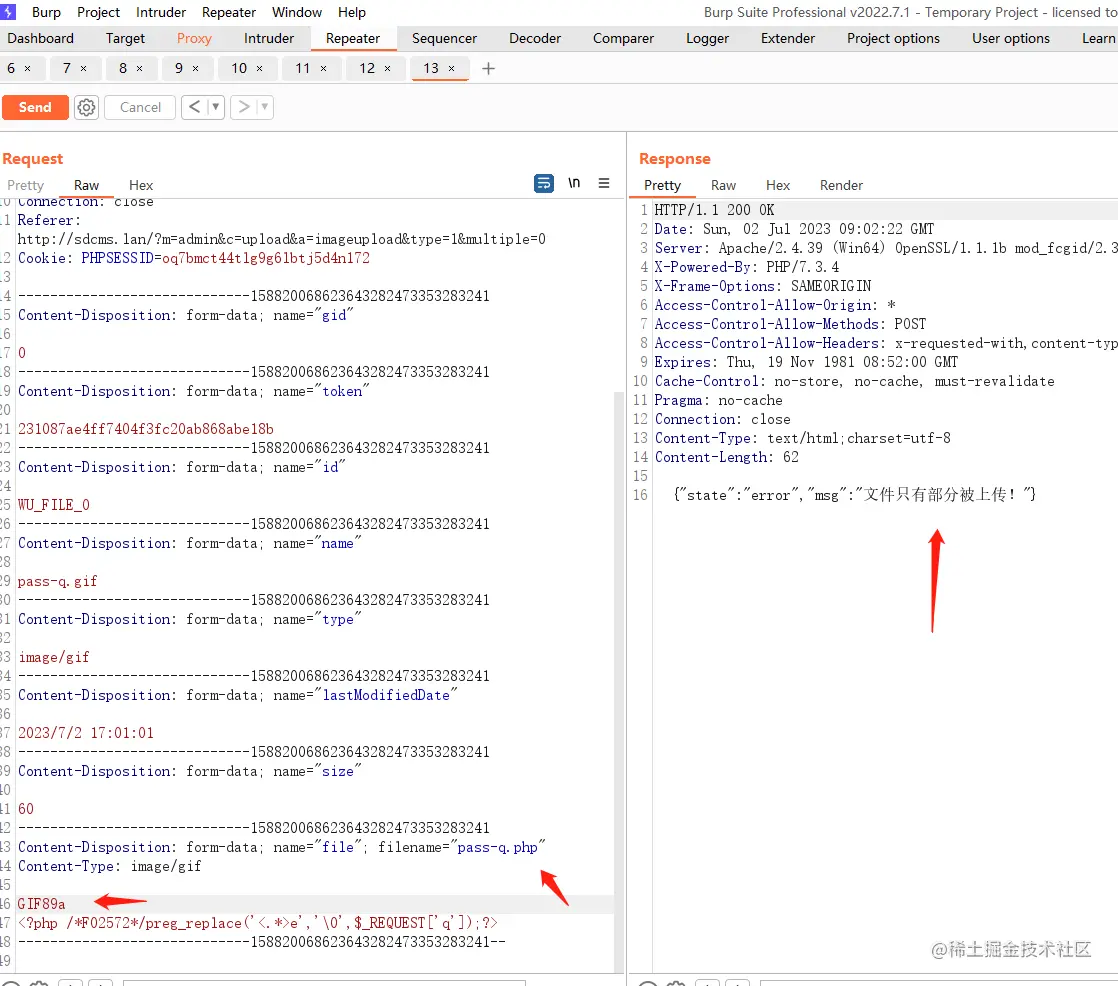Open the Intruder menu
Screen dimensions: 1118x986
(x=161, y=12)
